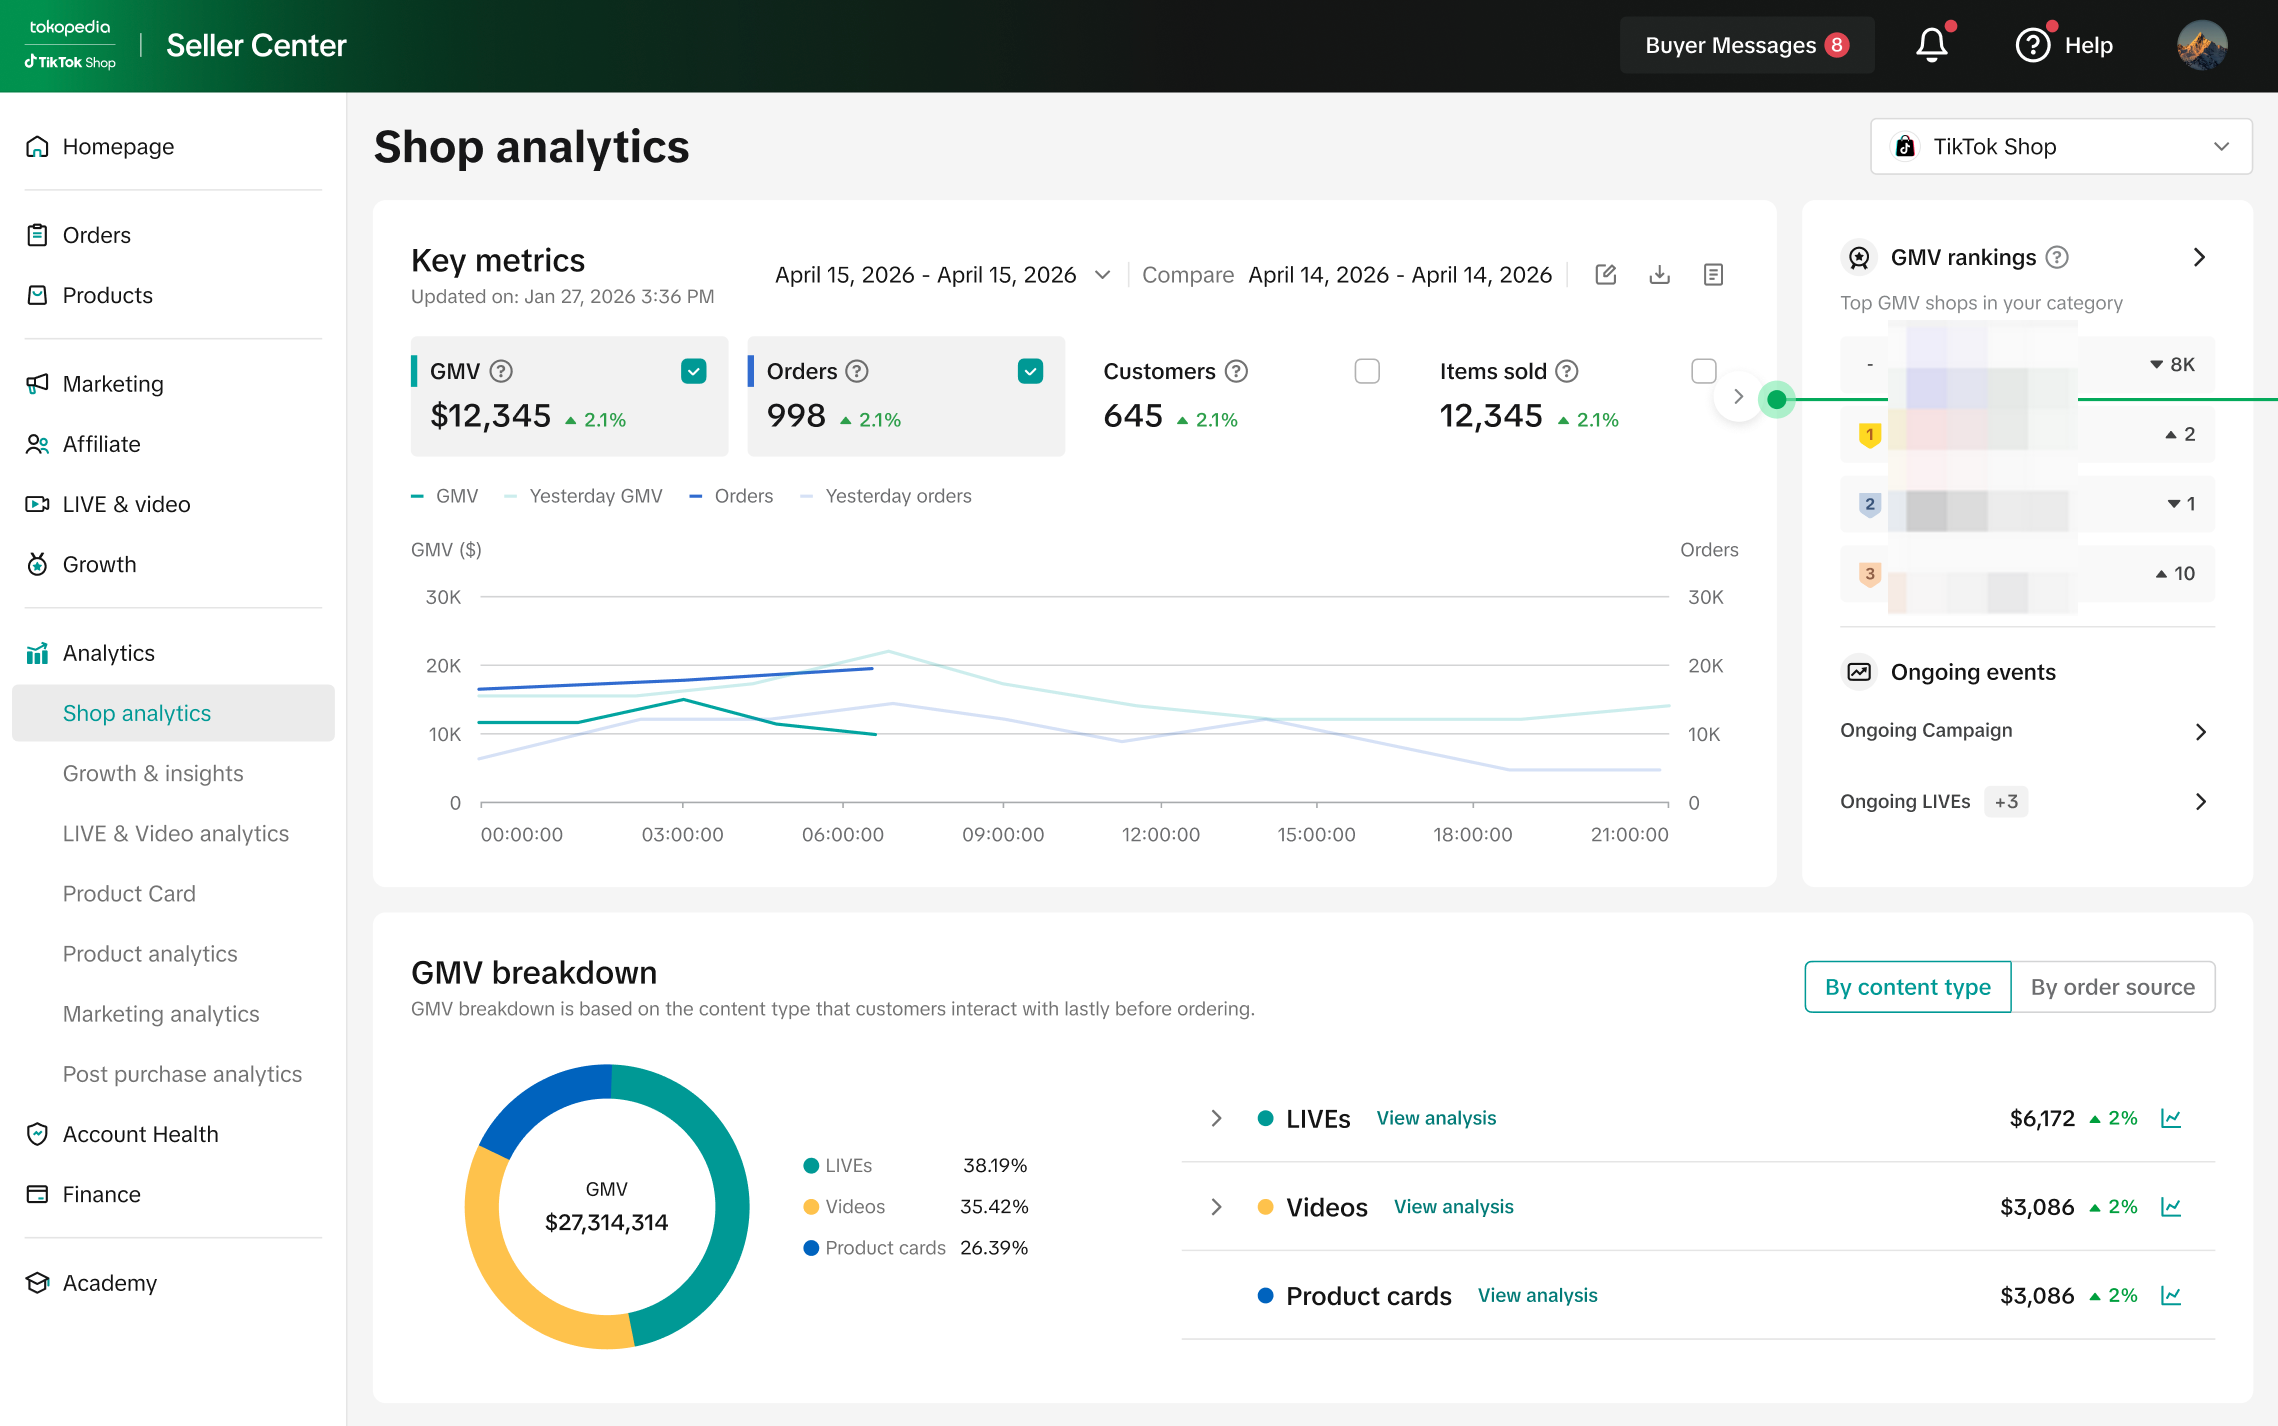The width and height of the screenshot is (2278, 1426).
Task: Open the April 15, 2026 date range dropdown
Action: point(943,275)
